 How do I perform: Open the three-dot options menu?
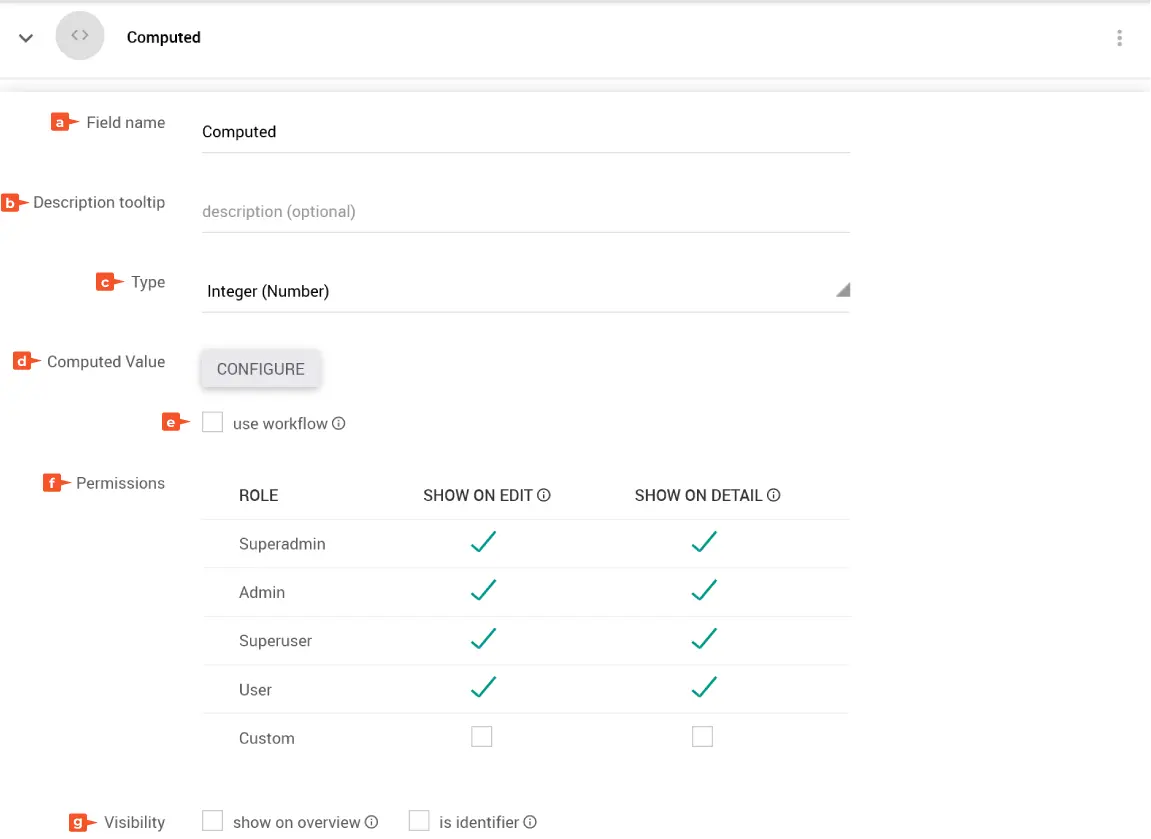1119,38
